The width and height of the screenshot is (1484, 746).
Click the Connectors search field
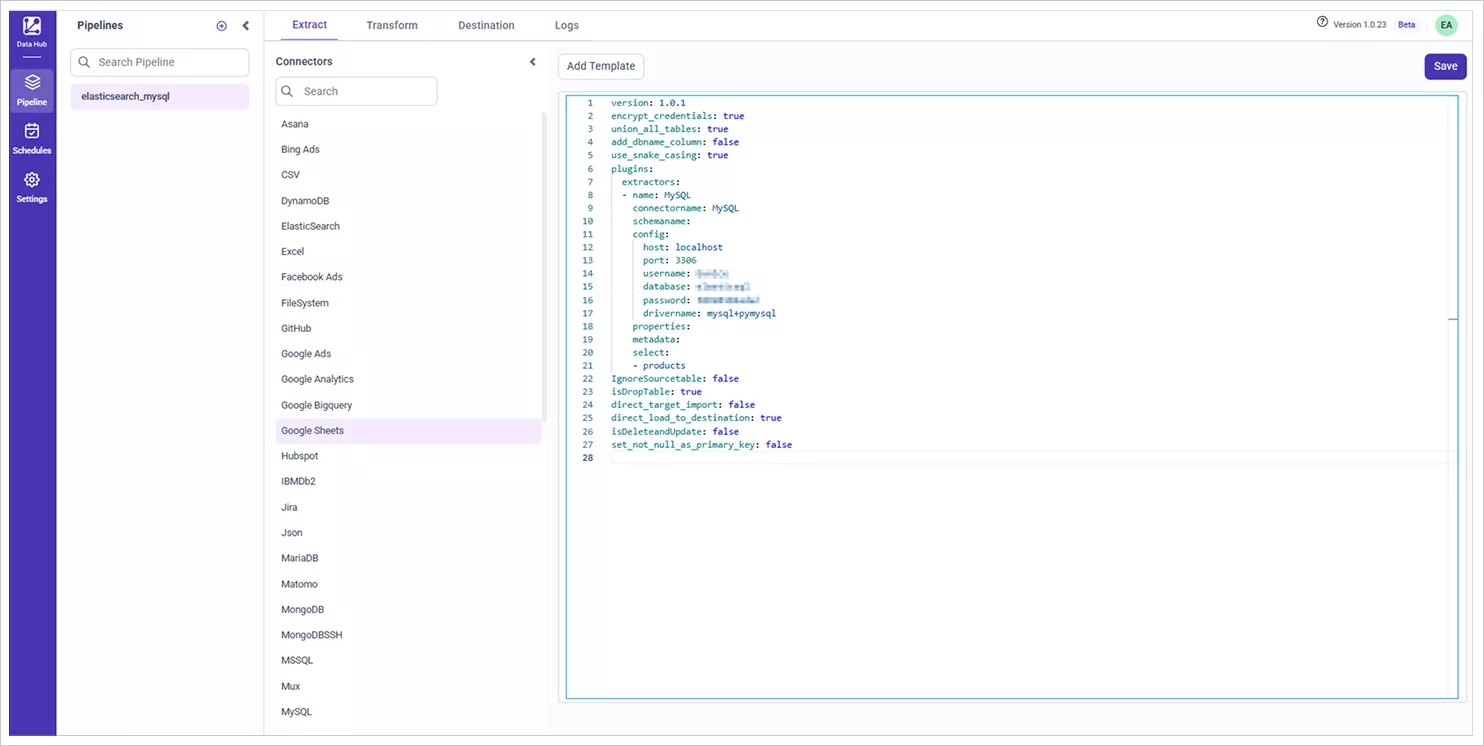click(x=357, y=91)
